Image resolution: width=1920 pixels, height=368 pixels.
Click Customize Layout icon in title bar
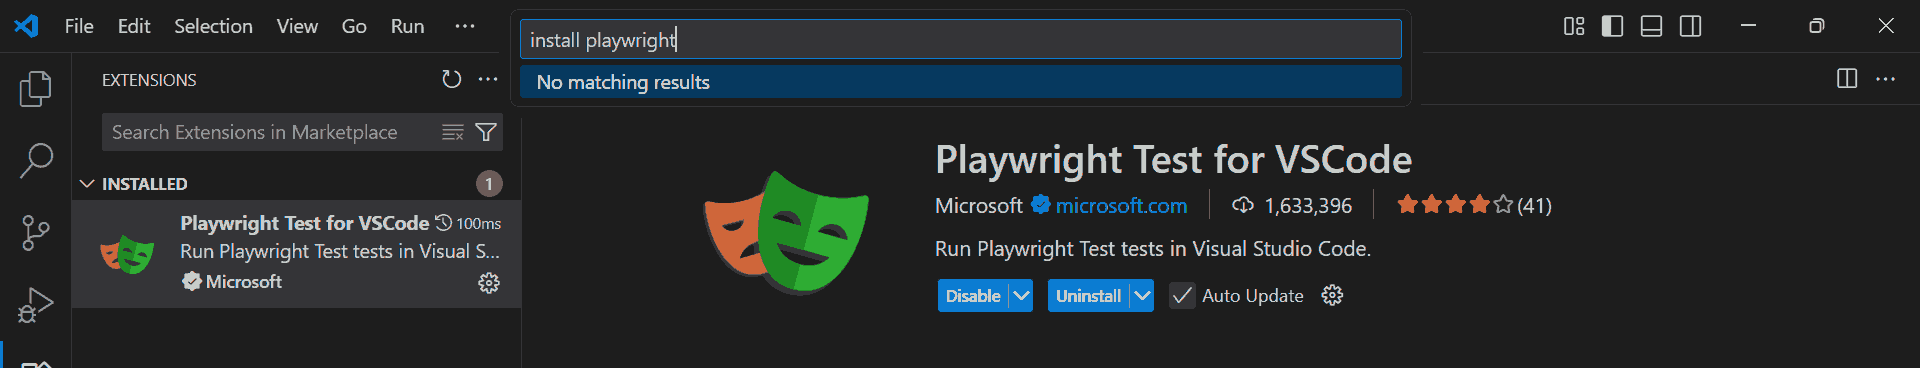click(x=1574, y=26)
